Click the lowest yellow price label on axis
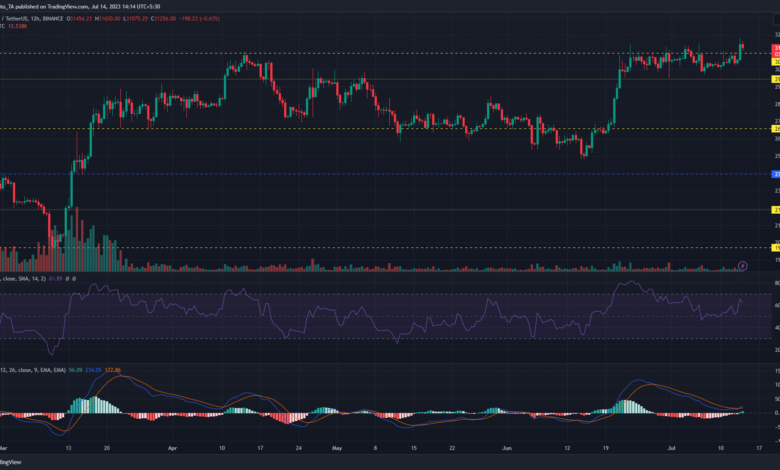780x470 pixels. [x=775, y=247]
